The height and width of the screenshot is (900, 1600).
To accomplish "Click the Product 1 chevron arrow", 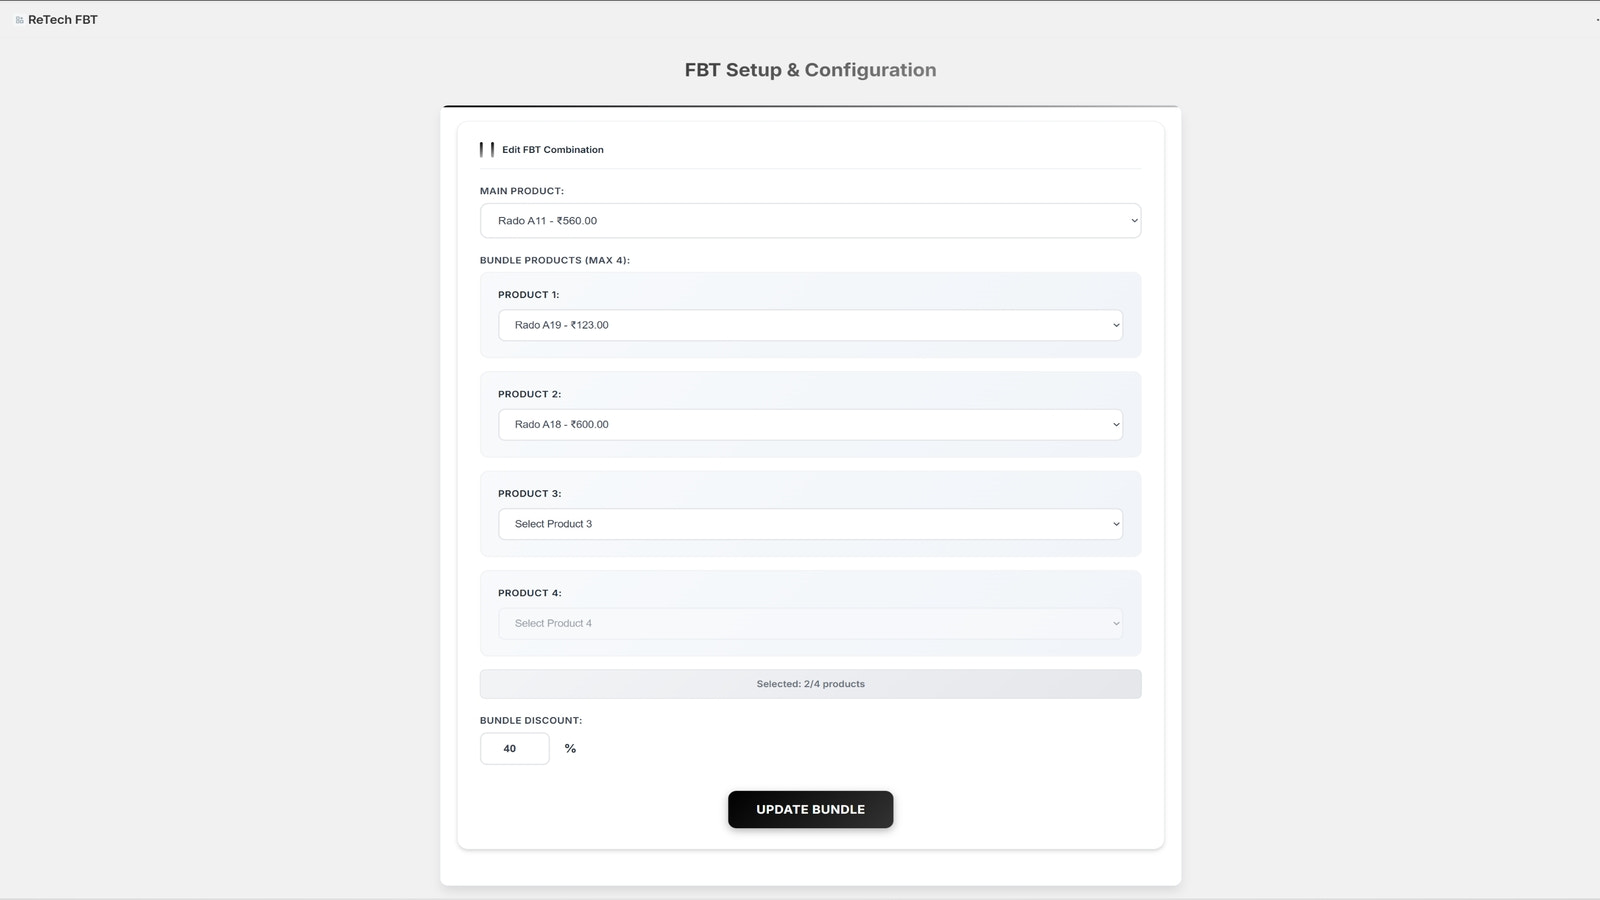I will click(x=1116, y=325).
